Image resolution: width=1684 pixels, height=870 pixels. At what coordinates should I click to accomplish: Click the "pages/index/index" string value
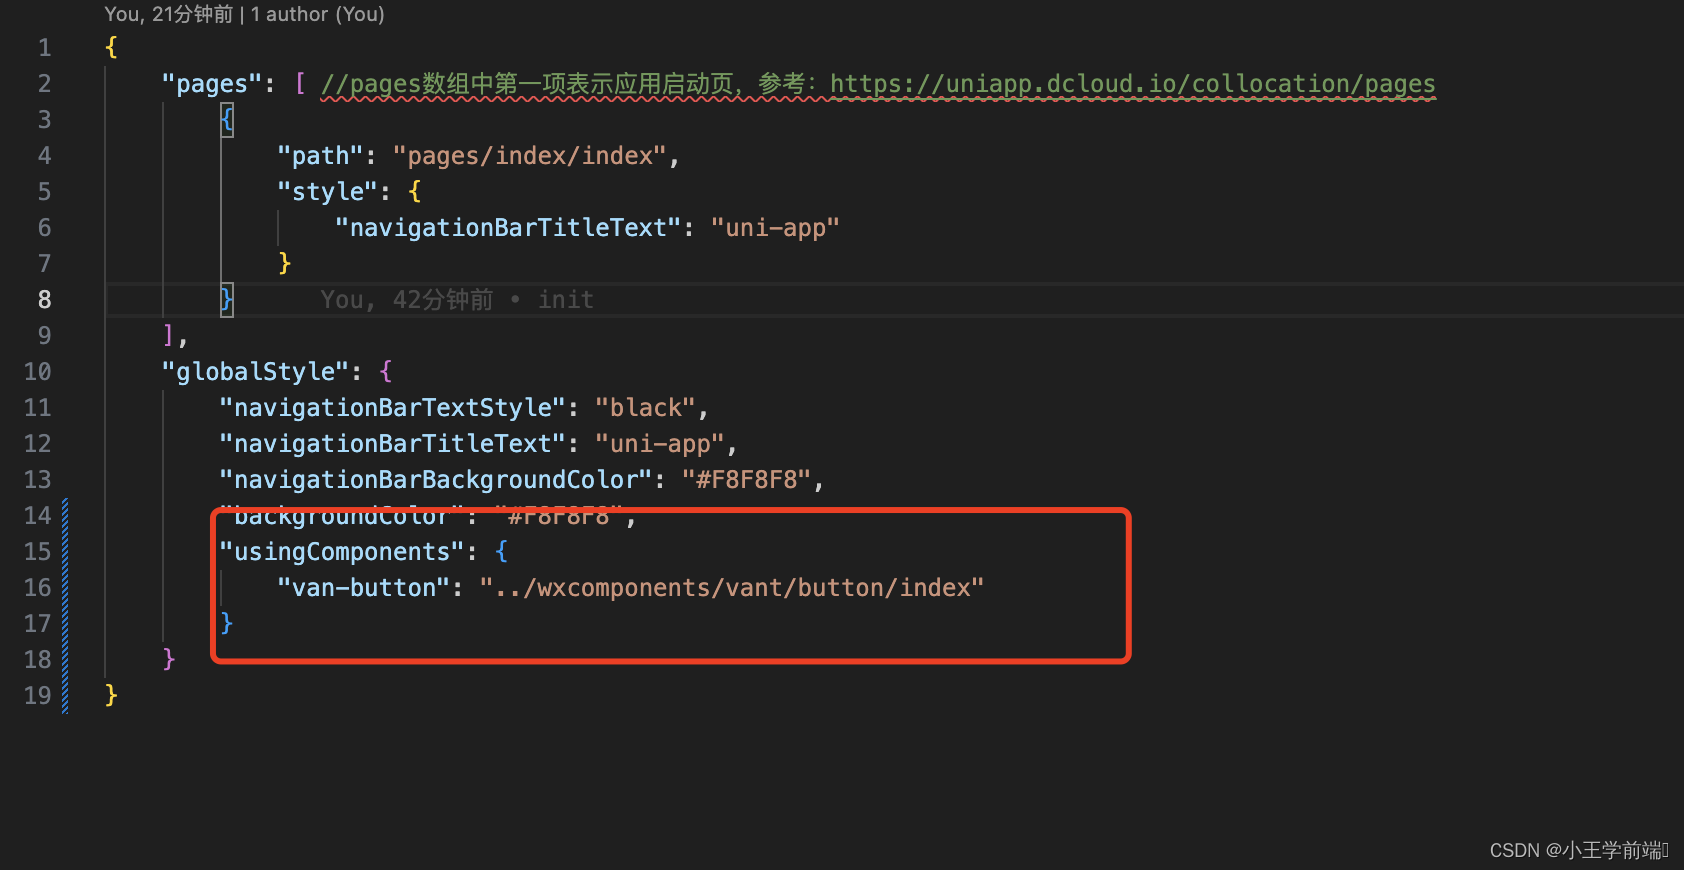530,156
